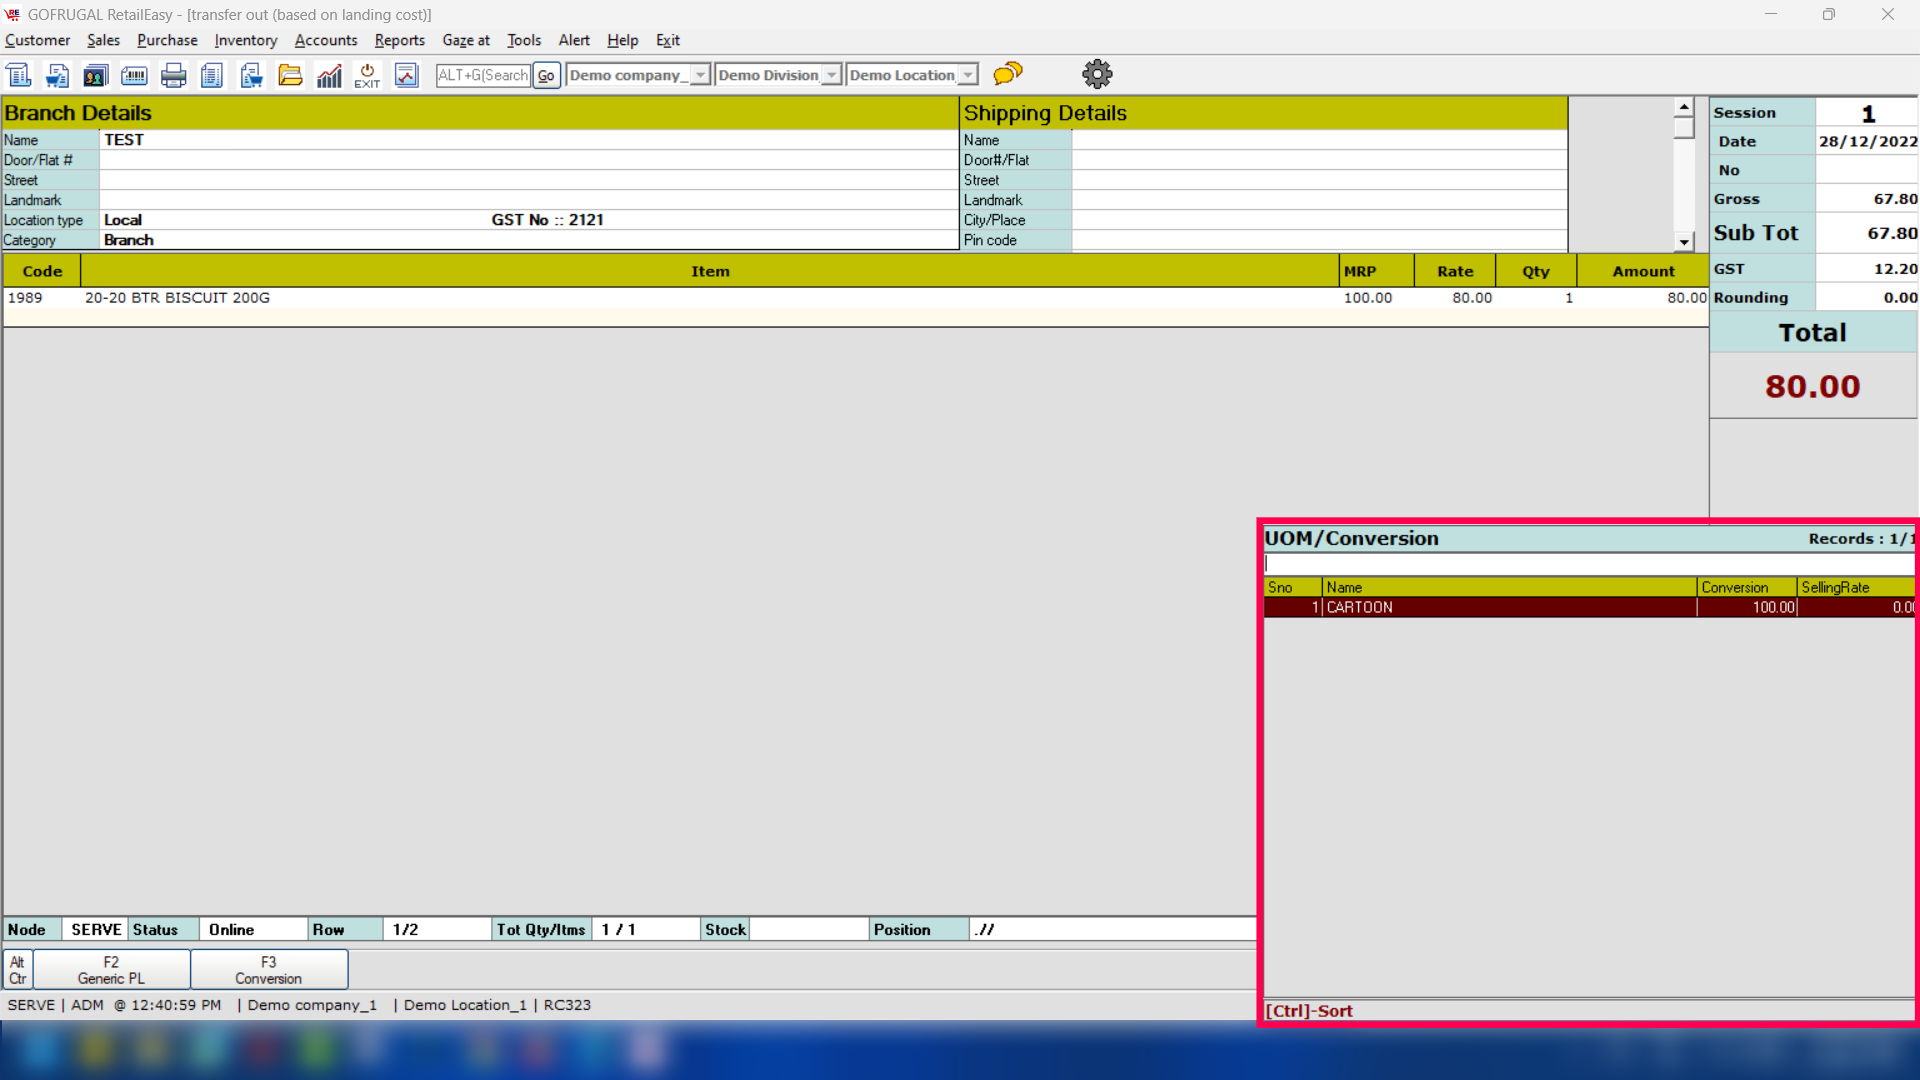The height and width of the screenshot is (1080, 1920).
Task: Click the bar chart growth icon
Action: coord(329,75)
